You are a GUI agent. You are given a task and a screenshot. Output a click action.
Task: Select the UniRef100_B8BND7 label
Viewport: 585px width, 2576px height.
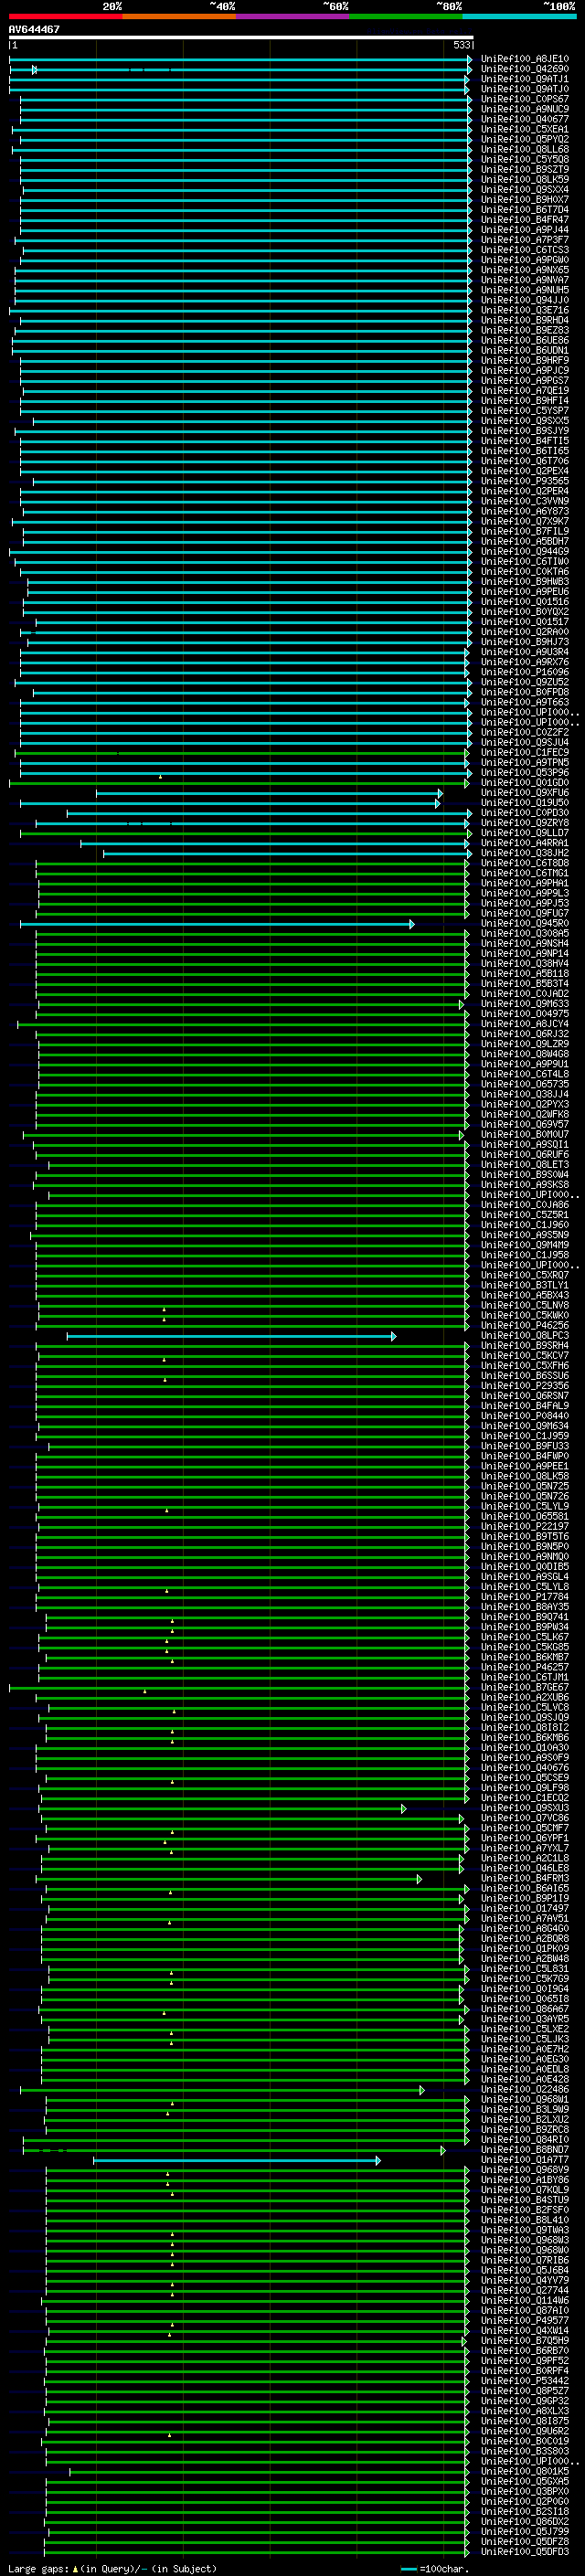click(x=525, y=2150)
